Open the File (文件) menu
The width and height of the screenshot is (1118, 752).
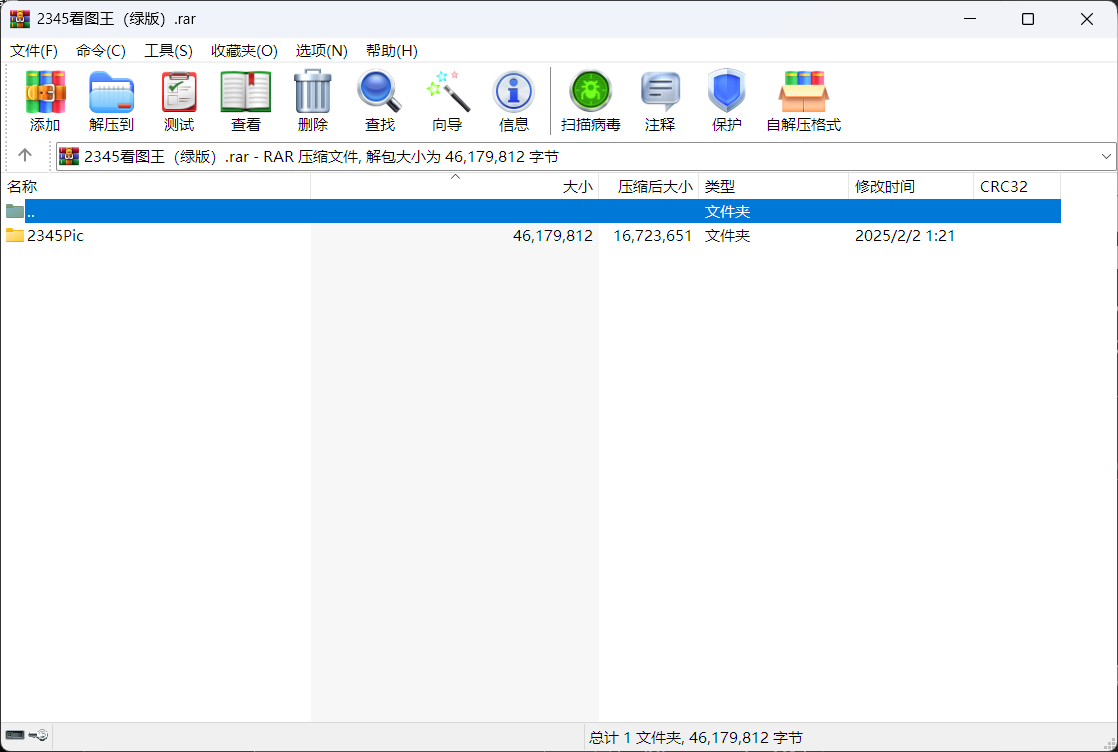[x=34, y=51]
